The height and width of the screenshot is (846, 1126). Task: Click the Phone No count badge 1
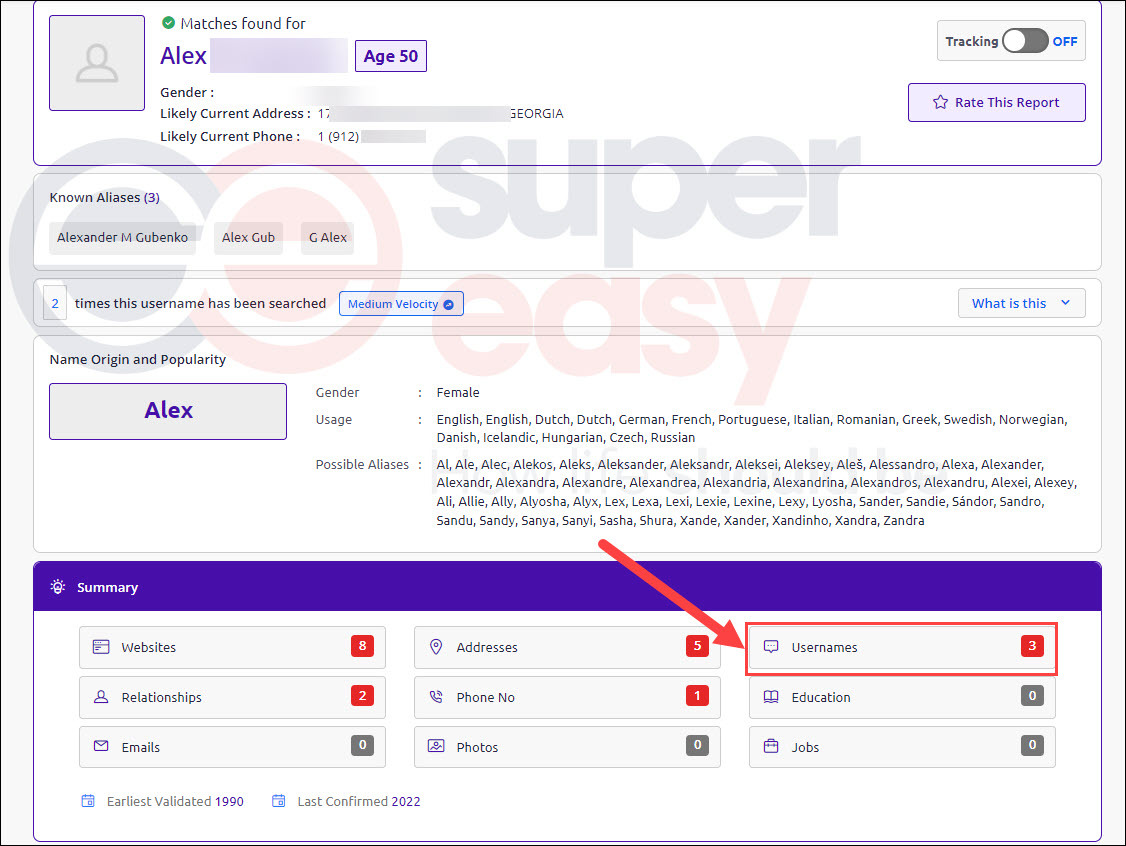coord(697,695)
